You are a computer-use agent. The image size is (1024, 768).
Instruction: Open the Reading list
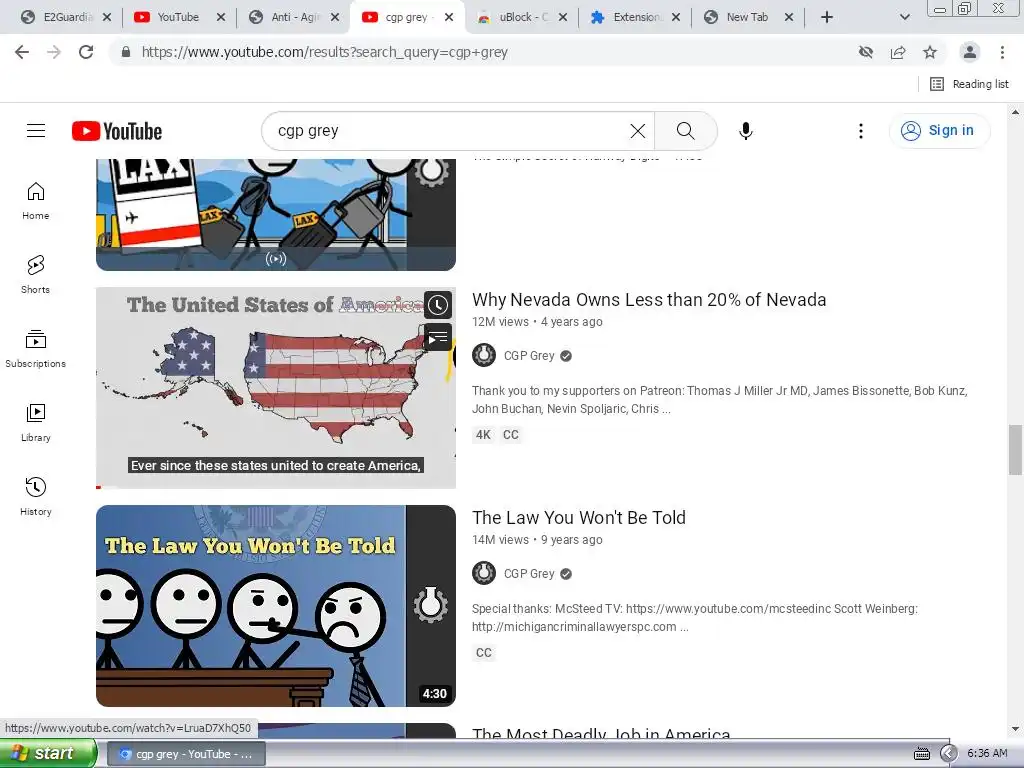click(x=969, y=84)
